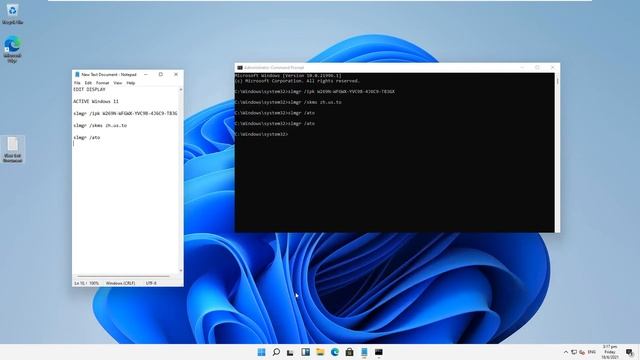Click Command Prompt vertical scrollbar
The width and height of the screenshot is (640, 360).
tap(557, 153)
